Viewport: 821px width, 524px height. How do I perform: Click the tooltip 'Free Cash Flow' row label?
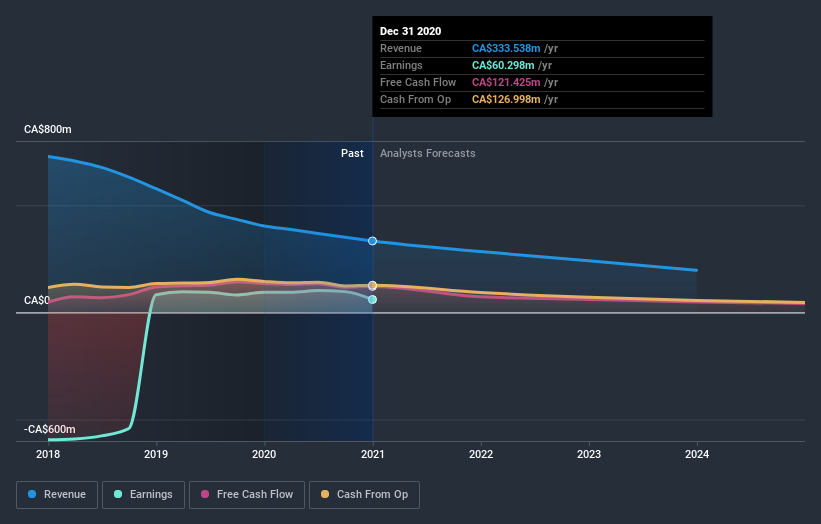418,83
